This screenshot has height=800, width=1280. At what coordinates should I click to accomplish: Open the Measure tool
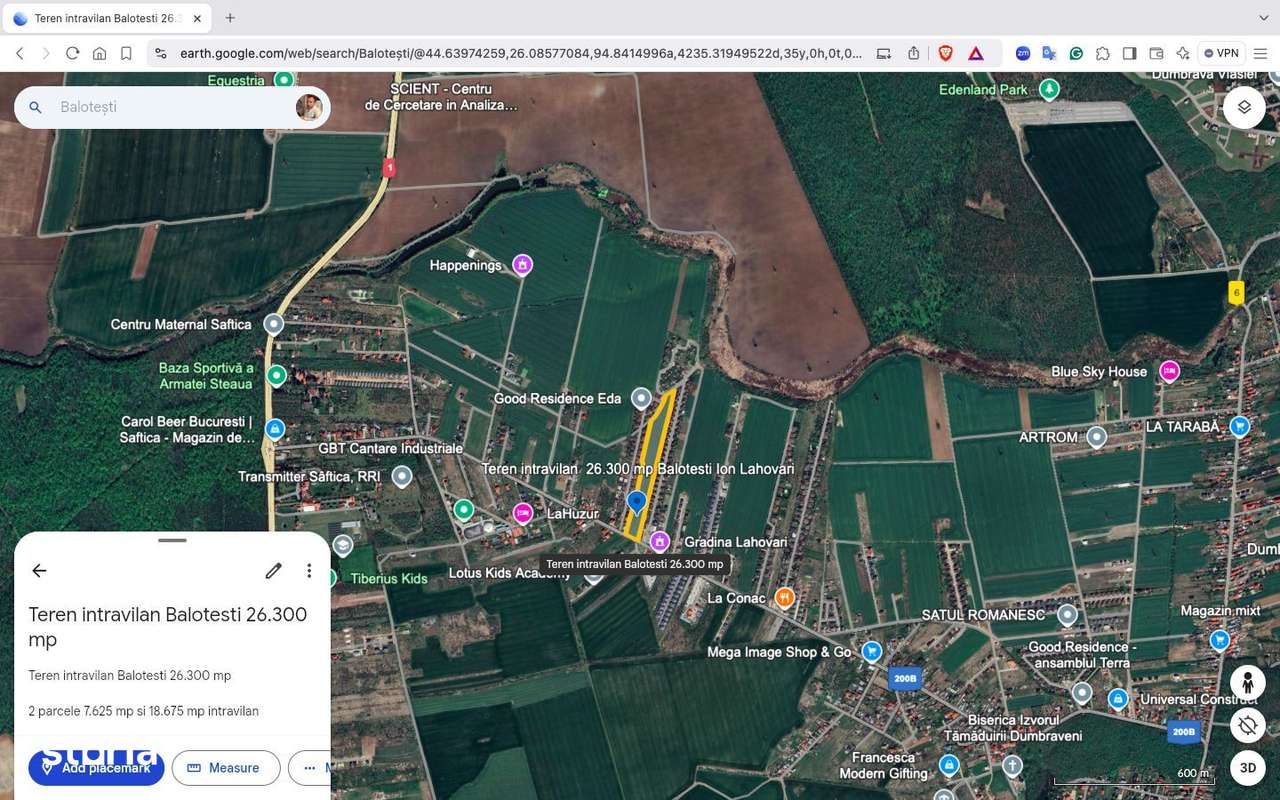click(225, 768)
